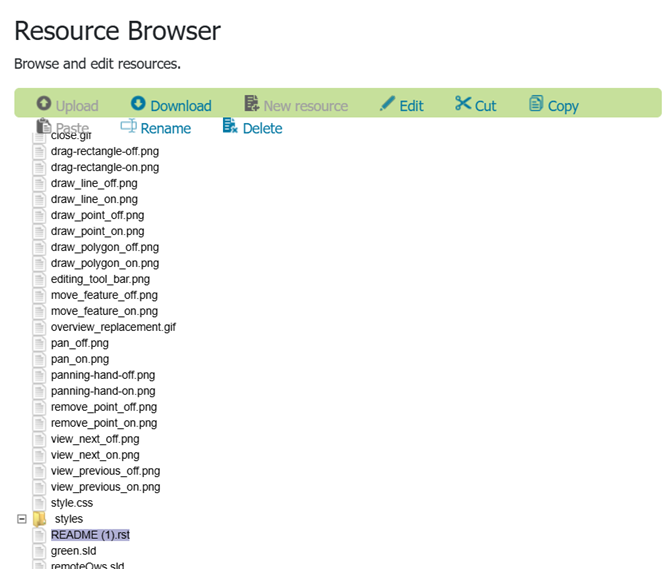The height and width of the screenshot is (569, 662).
Task: Click the file icon beside remove_point_off.png
Action: coord(39,407)
